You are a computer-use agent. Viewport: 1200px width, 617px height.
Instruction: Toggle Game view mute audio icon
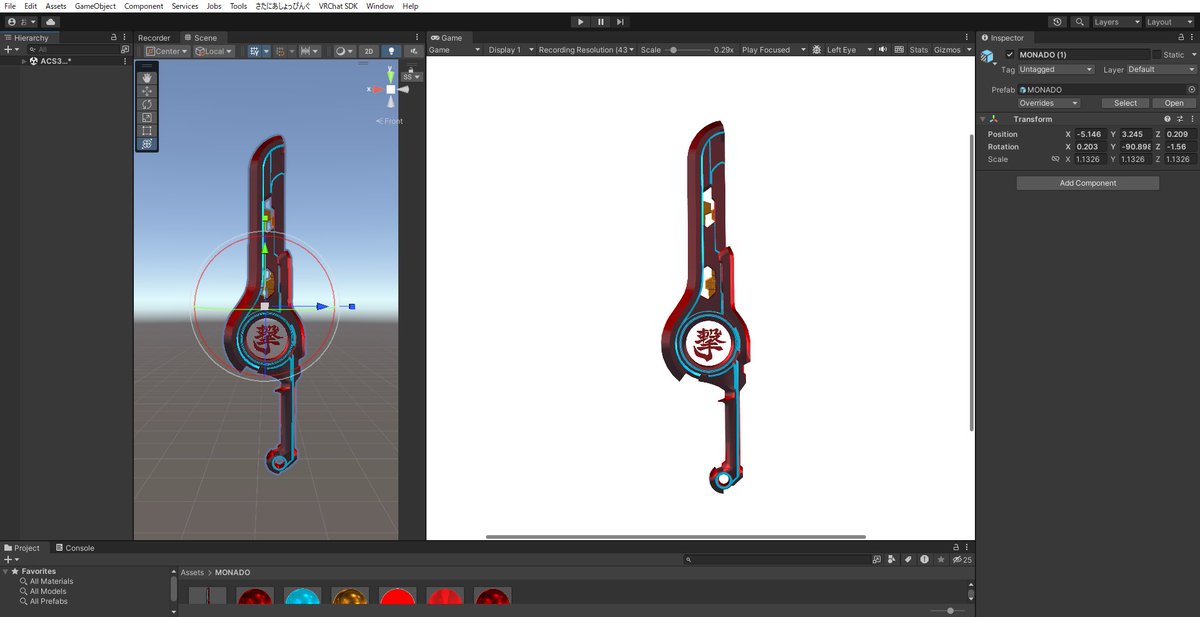coord(883,50)
